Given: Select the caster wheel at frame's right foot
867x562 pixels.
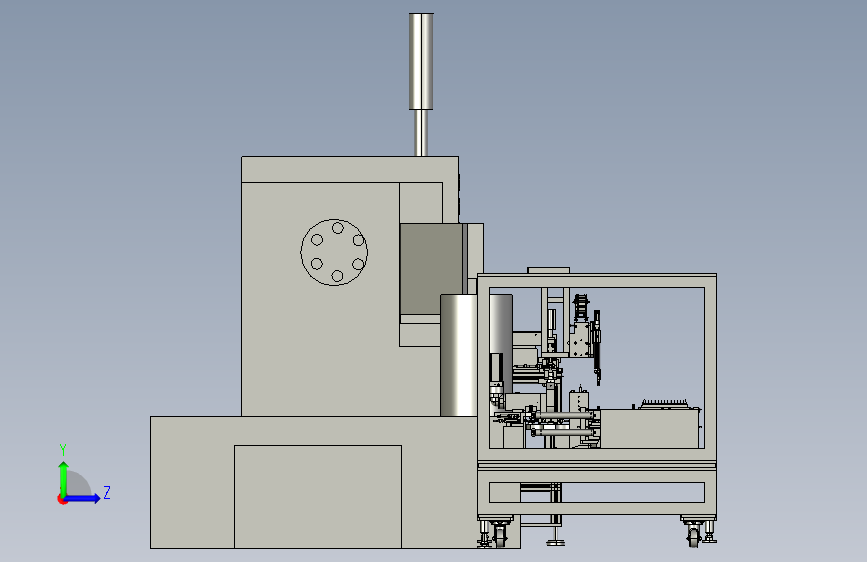Looking at the screenshot, I should [694, 535].
